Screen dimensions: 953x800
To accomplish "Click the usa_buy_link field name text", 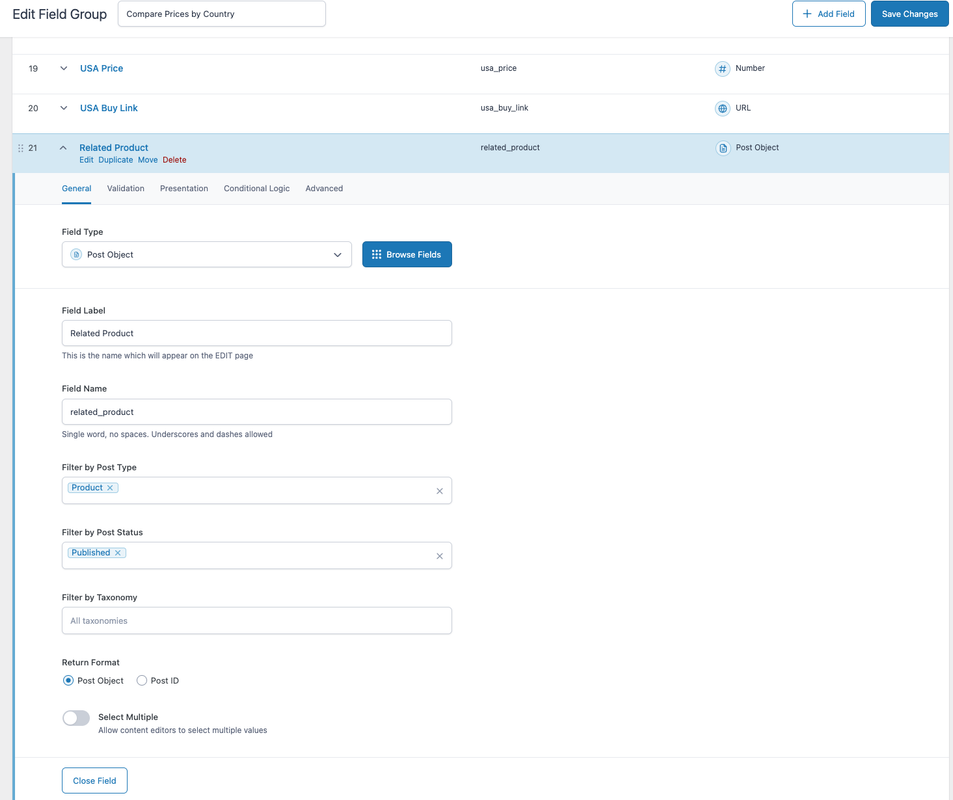I will 504,108.
